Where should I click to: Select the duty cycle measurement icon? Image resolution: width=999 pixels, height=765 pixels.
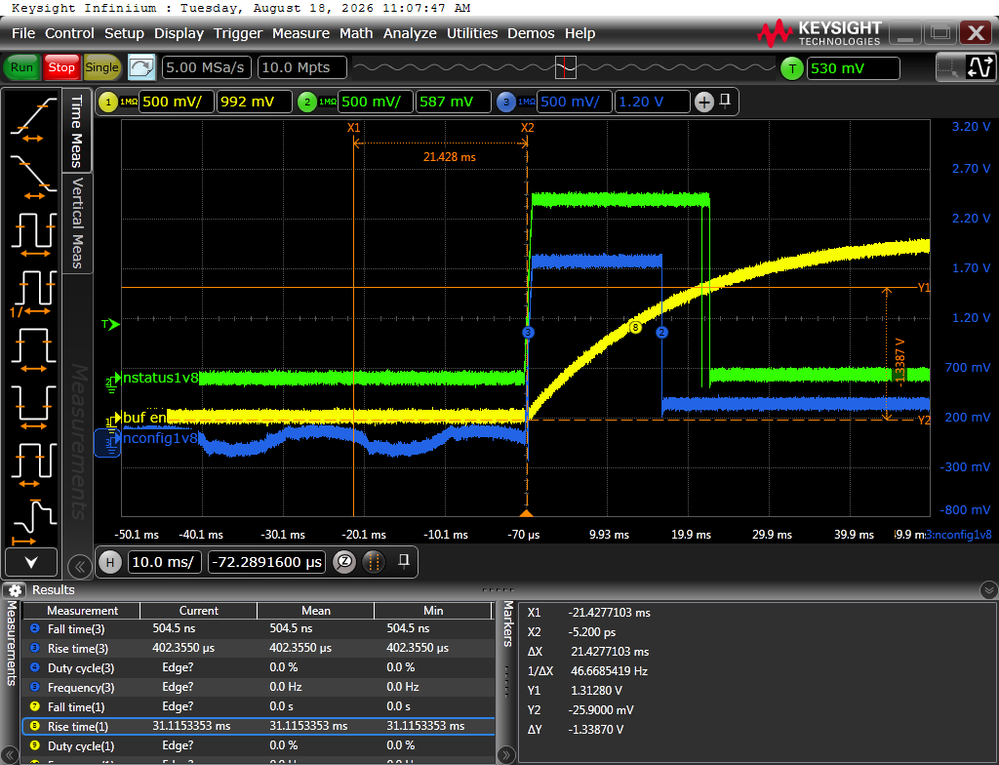34,464
